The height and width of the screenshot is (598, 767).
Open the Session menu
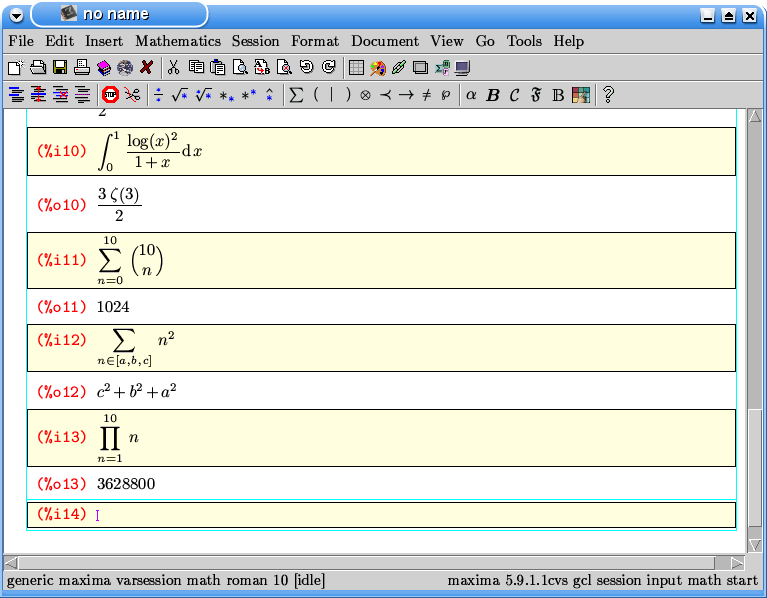coord(255,41)
